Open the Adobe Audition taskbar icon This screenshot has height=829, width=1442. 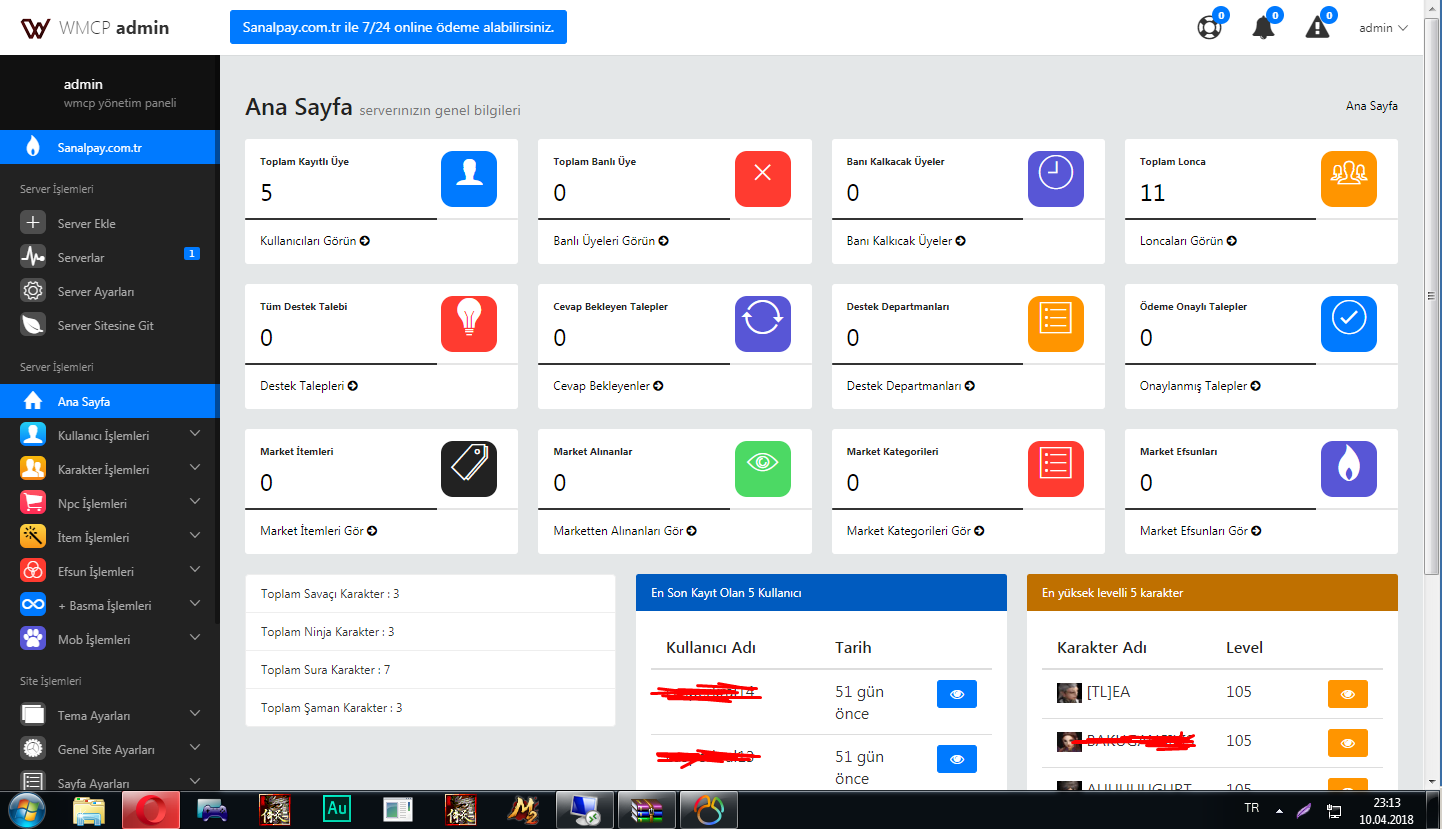click(x=337, y=809)
